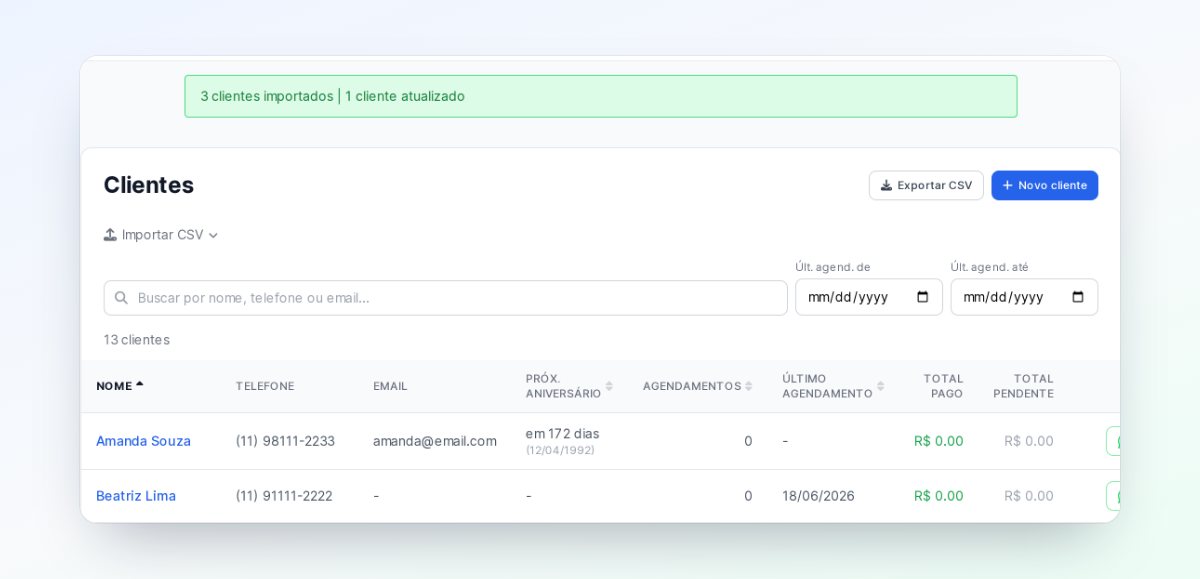1200x579 pixels.
Task: Sort by Agendamentos column
Action: coord(697,386)
